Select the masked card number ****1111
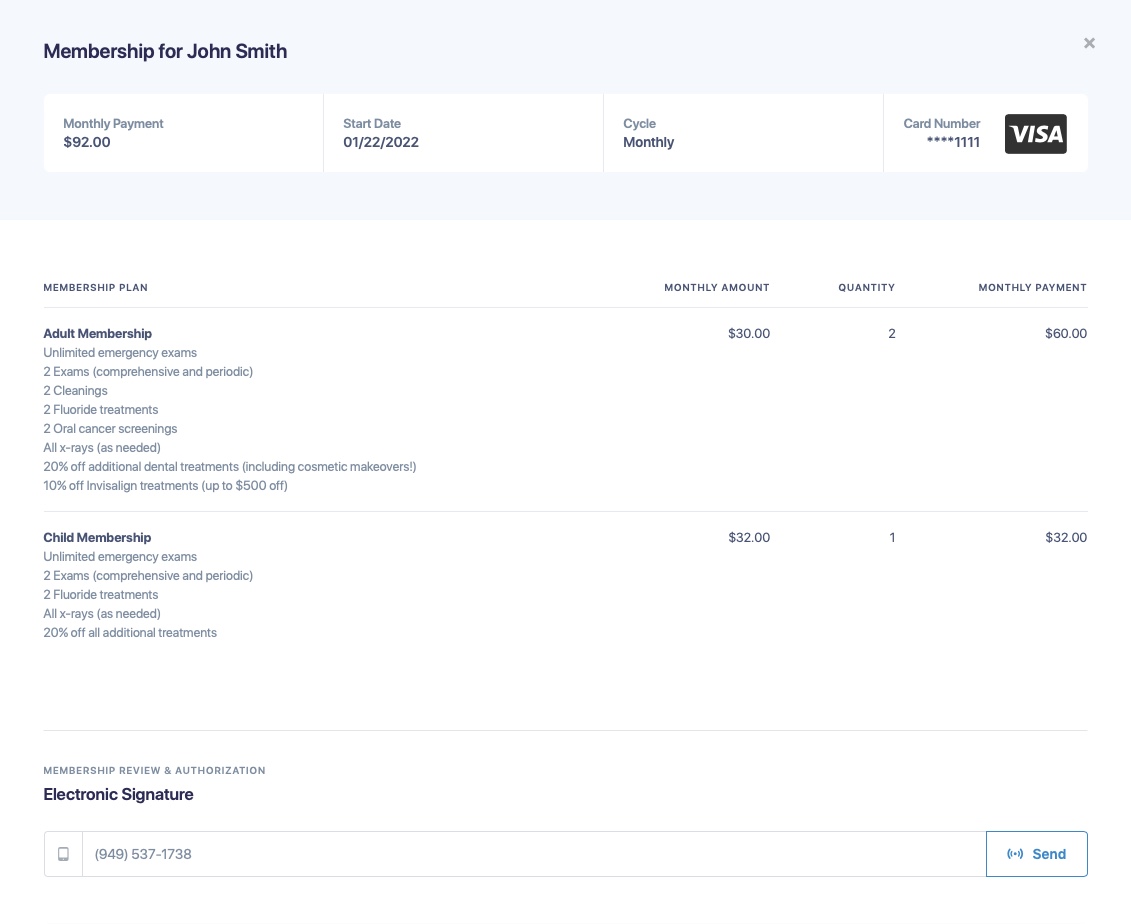Image resolution: width=1131 pixels, height=924 pixels. tap(953, 142)
